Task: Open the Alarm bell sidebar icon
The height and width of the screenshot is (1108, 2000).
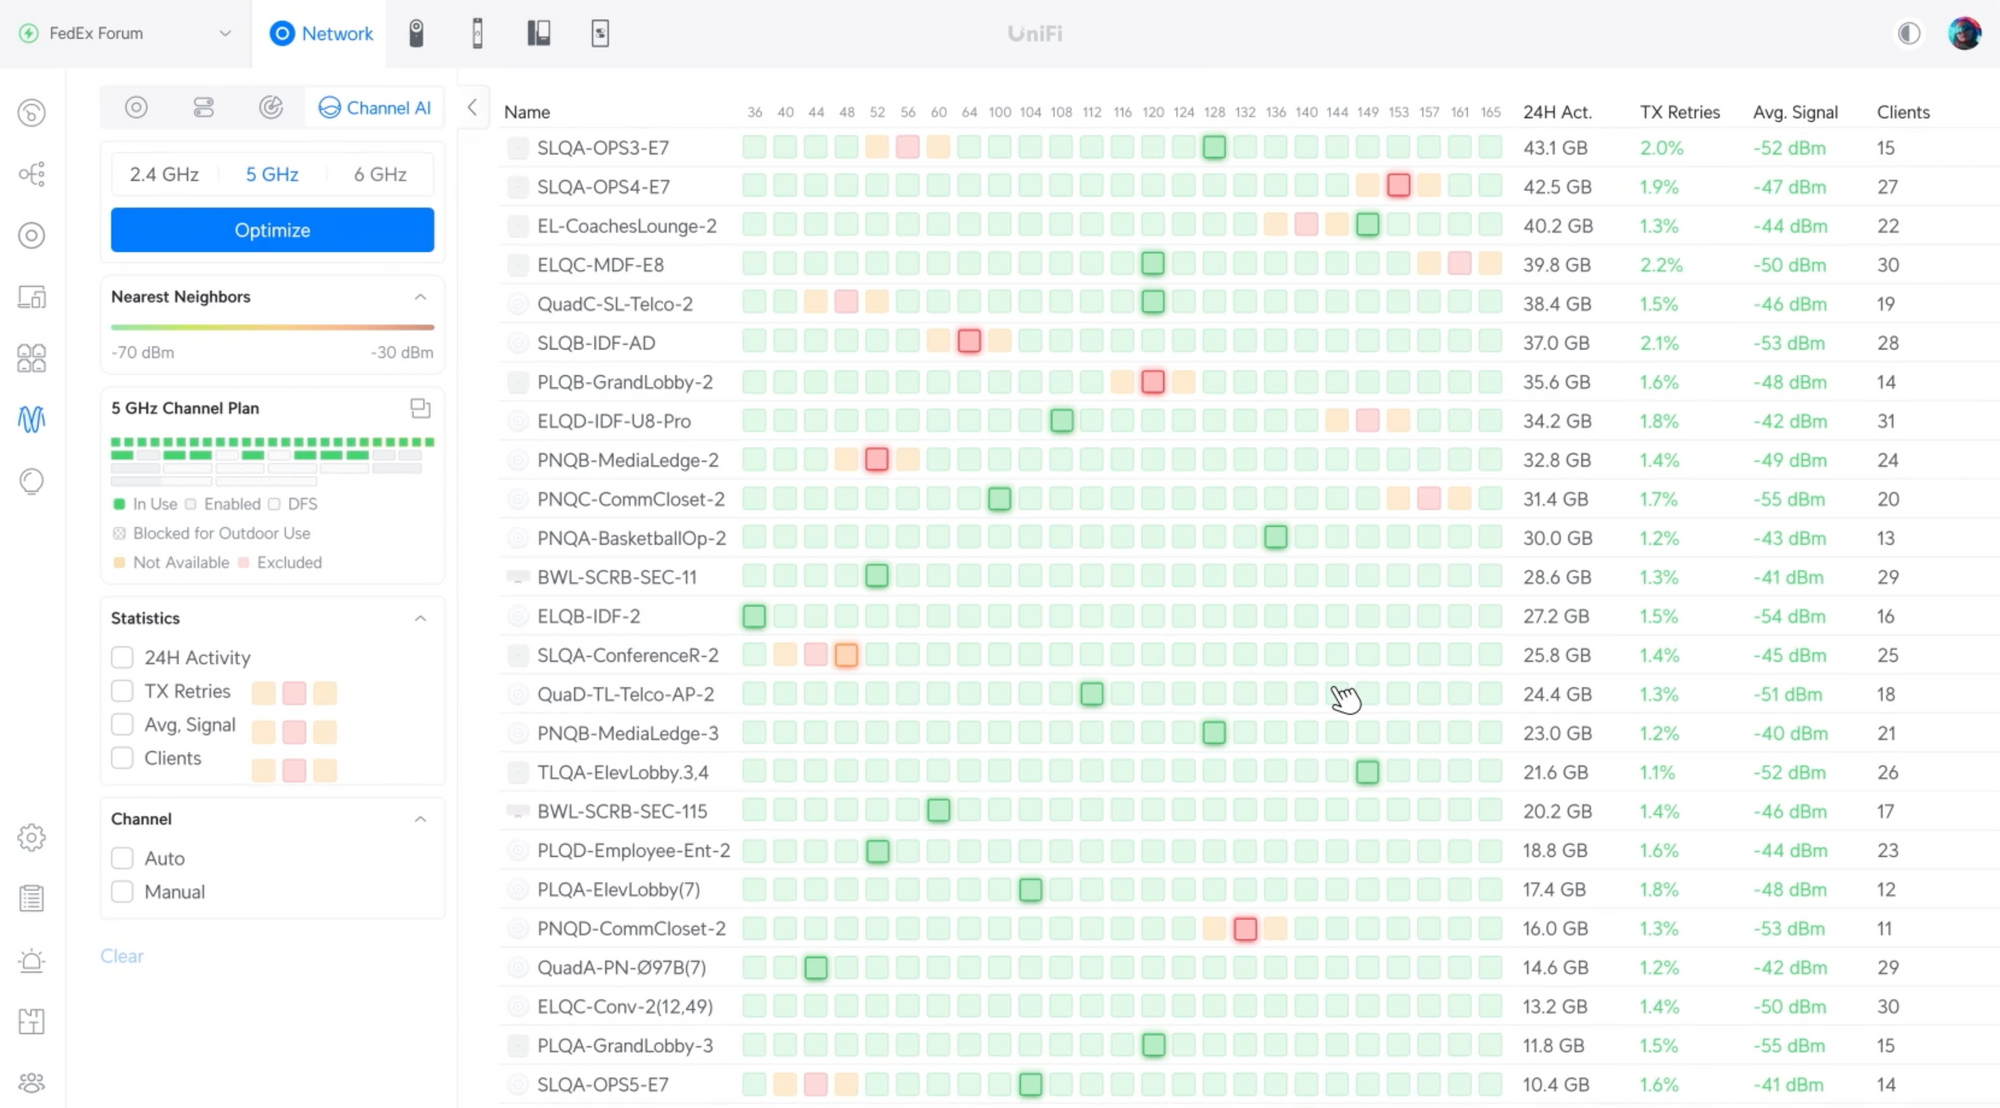Action: (31, 961)
